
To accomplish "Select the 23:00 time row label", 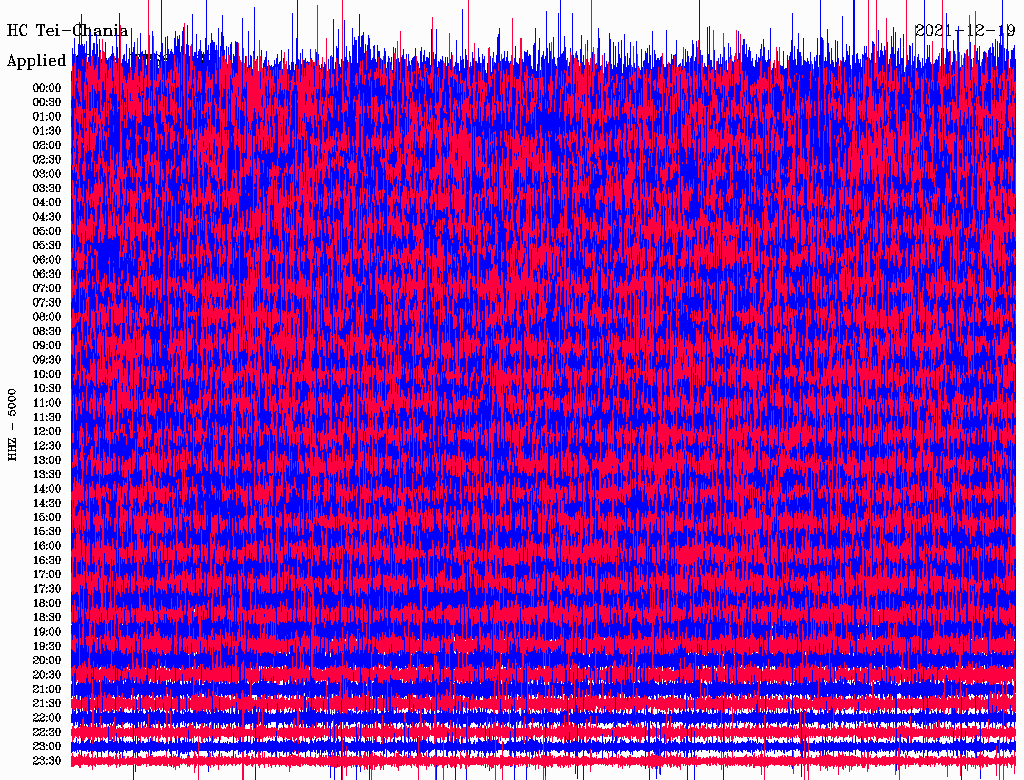I will (47, 747).
